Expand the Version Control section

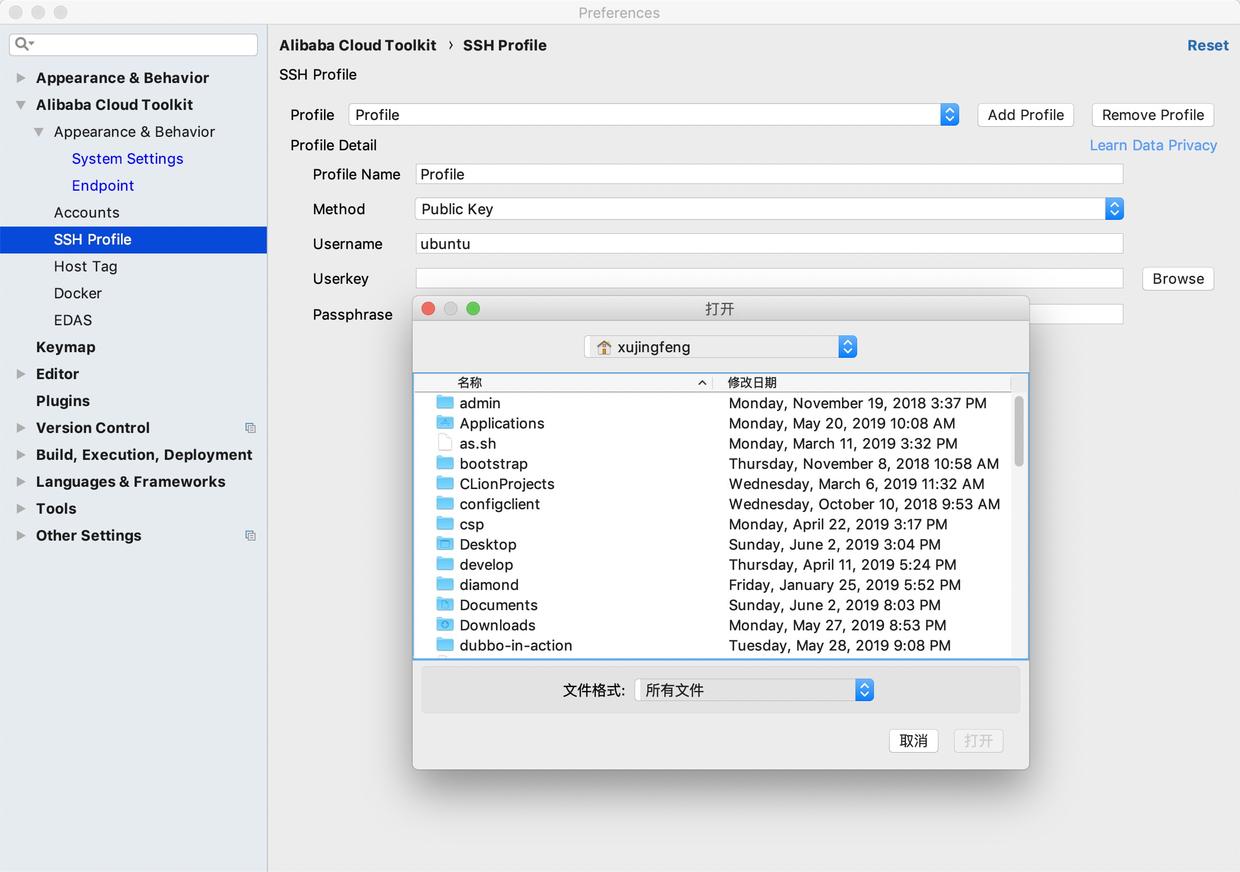point(21,428)
